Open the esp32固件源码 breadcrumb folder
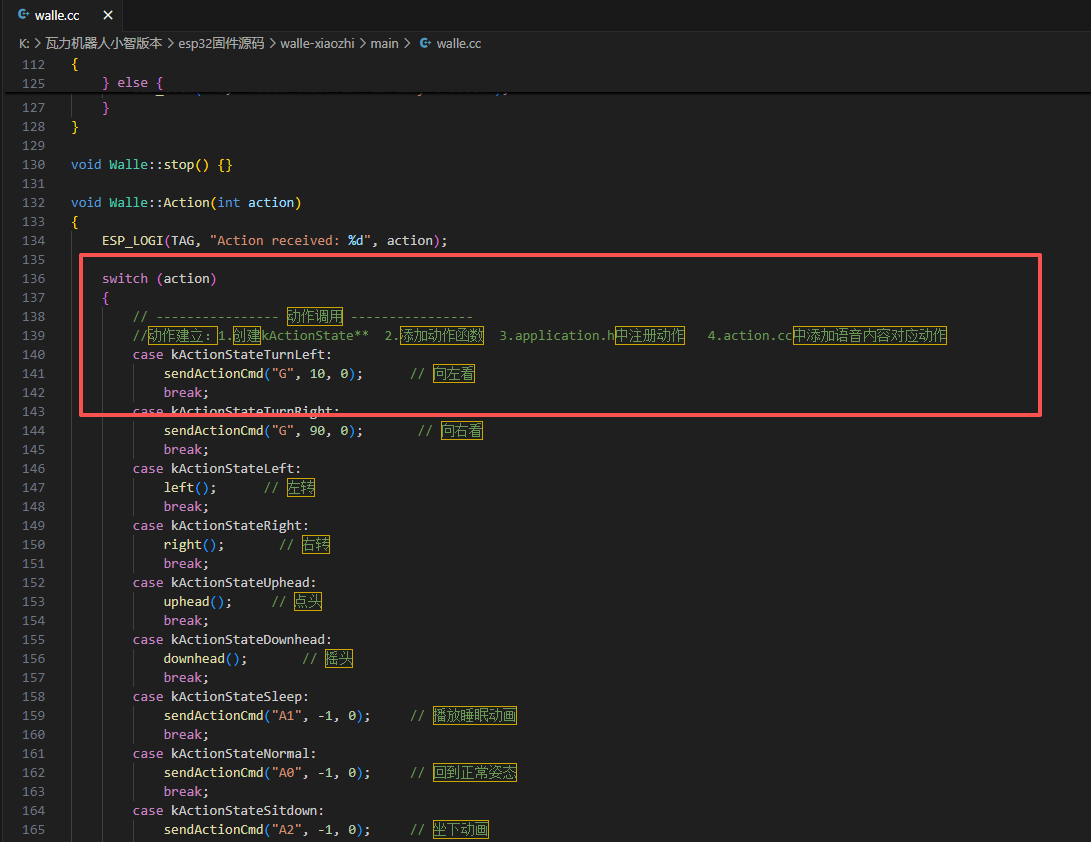This screenshot has width=1091, height=842. click(221, 44)
